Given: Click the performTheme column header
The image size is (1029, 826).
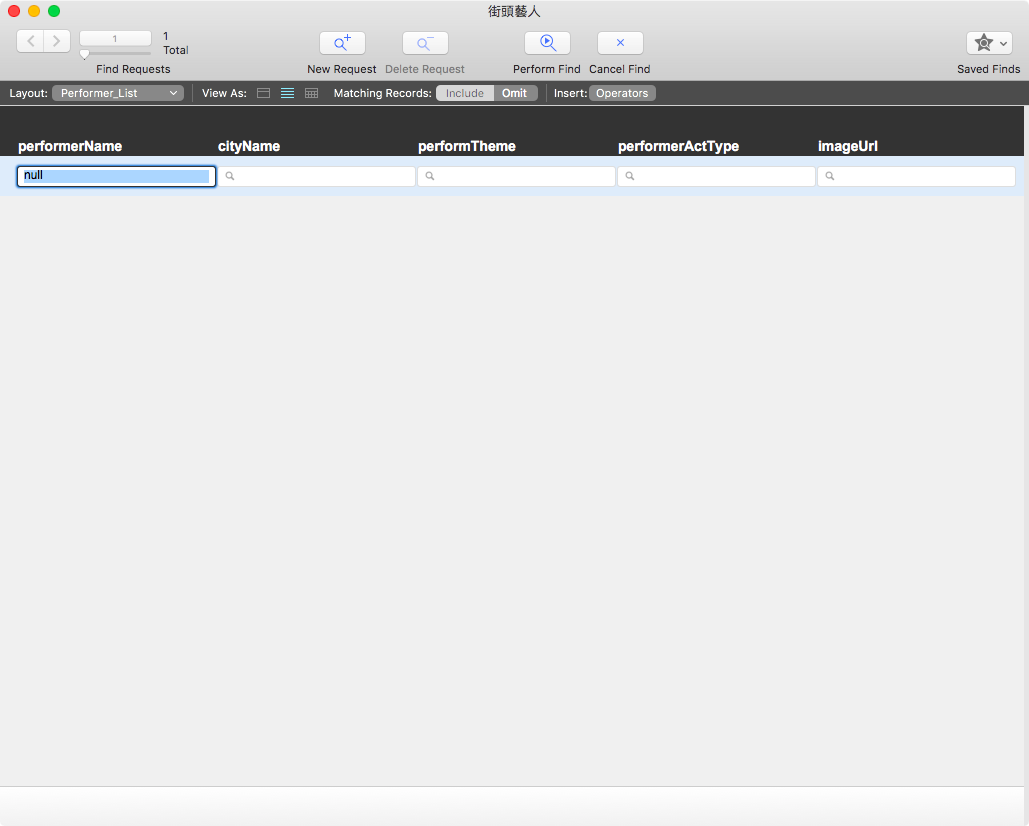Looking at the screenshot, I should coord(467,146).
